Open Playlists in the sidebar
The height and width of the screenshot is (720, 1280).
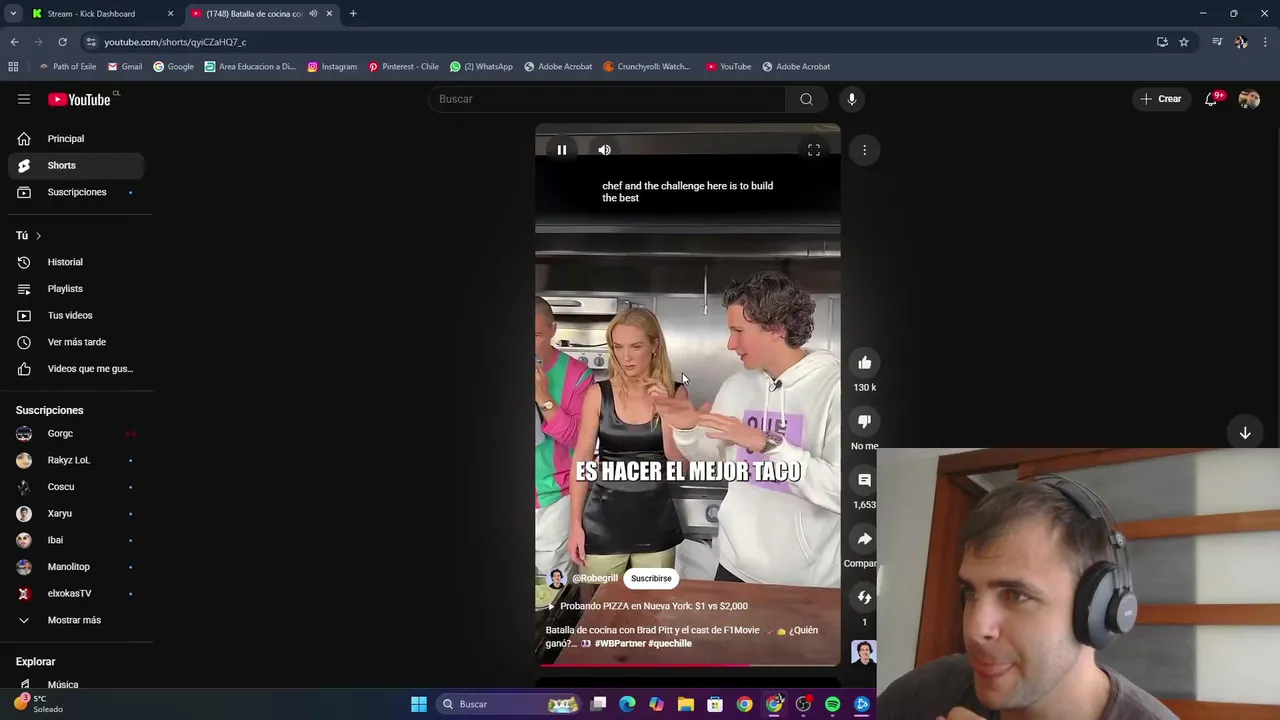click(75, 289)
